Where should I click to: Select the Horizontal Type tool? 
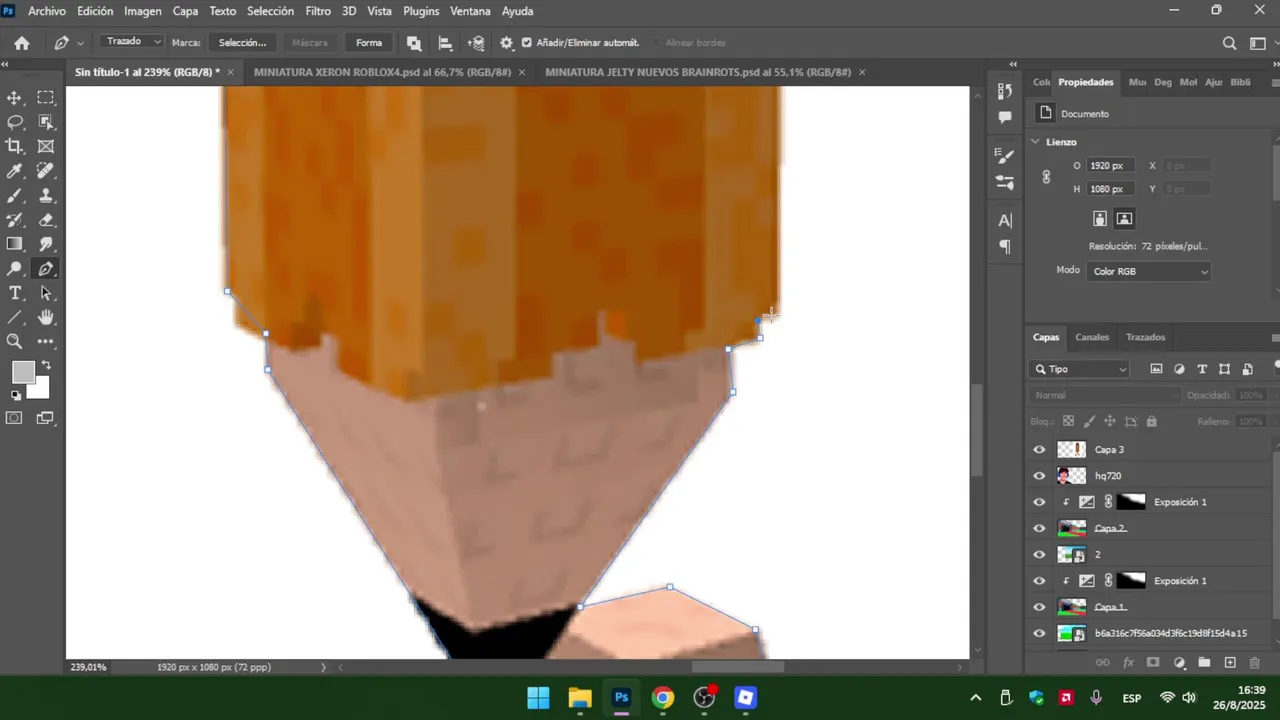(15, 293)
